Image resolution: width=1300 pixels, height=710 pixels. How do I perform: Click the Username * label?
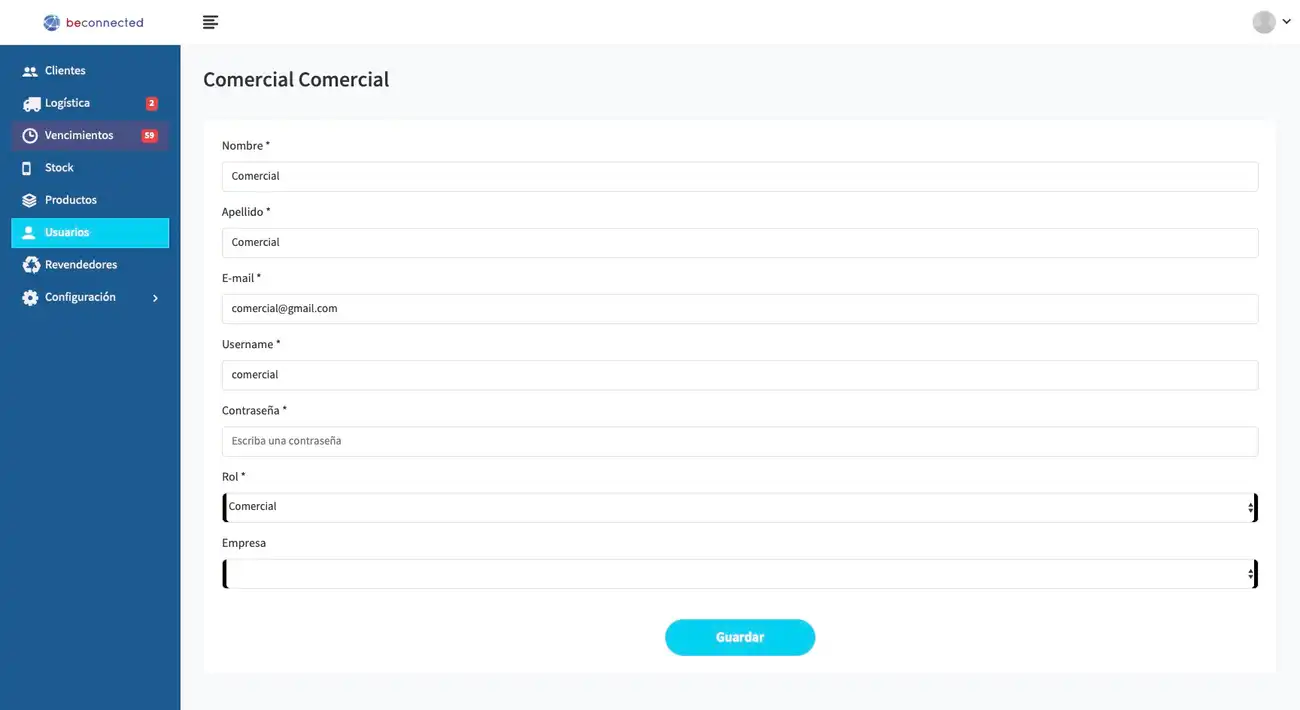[x=251, y=344]
